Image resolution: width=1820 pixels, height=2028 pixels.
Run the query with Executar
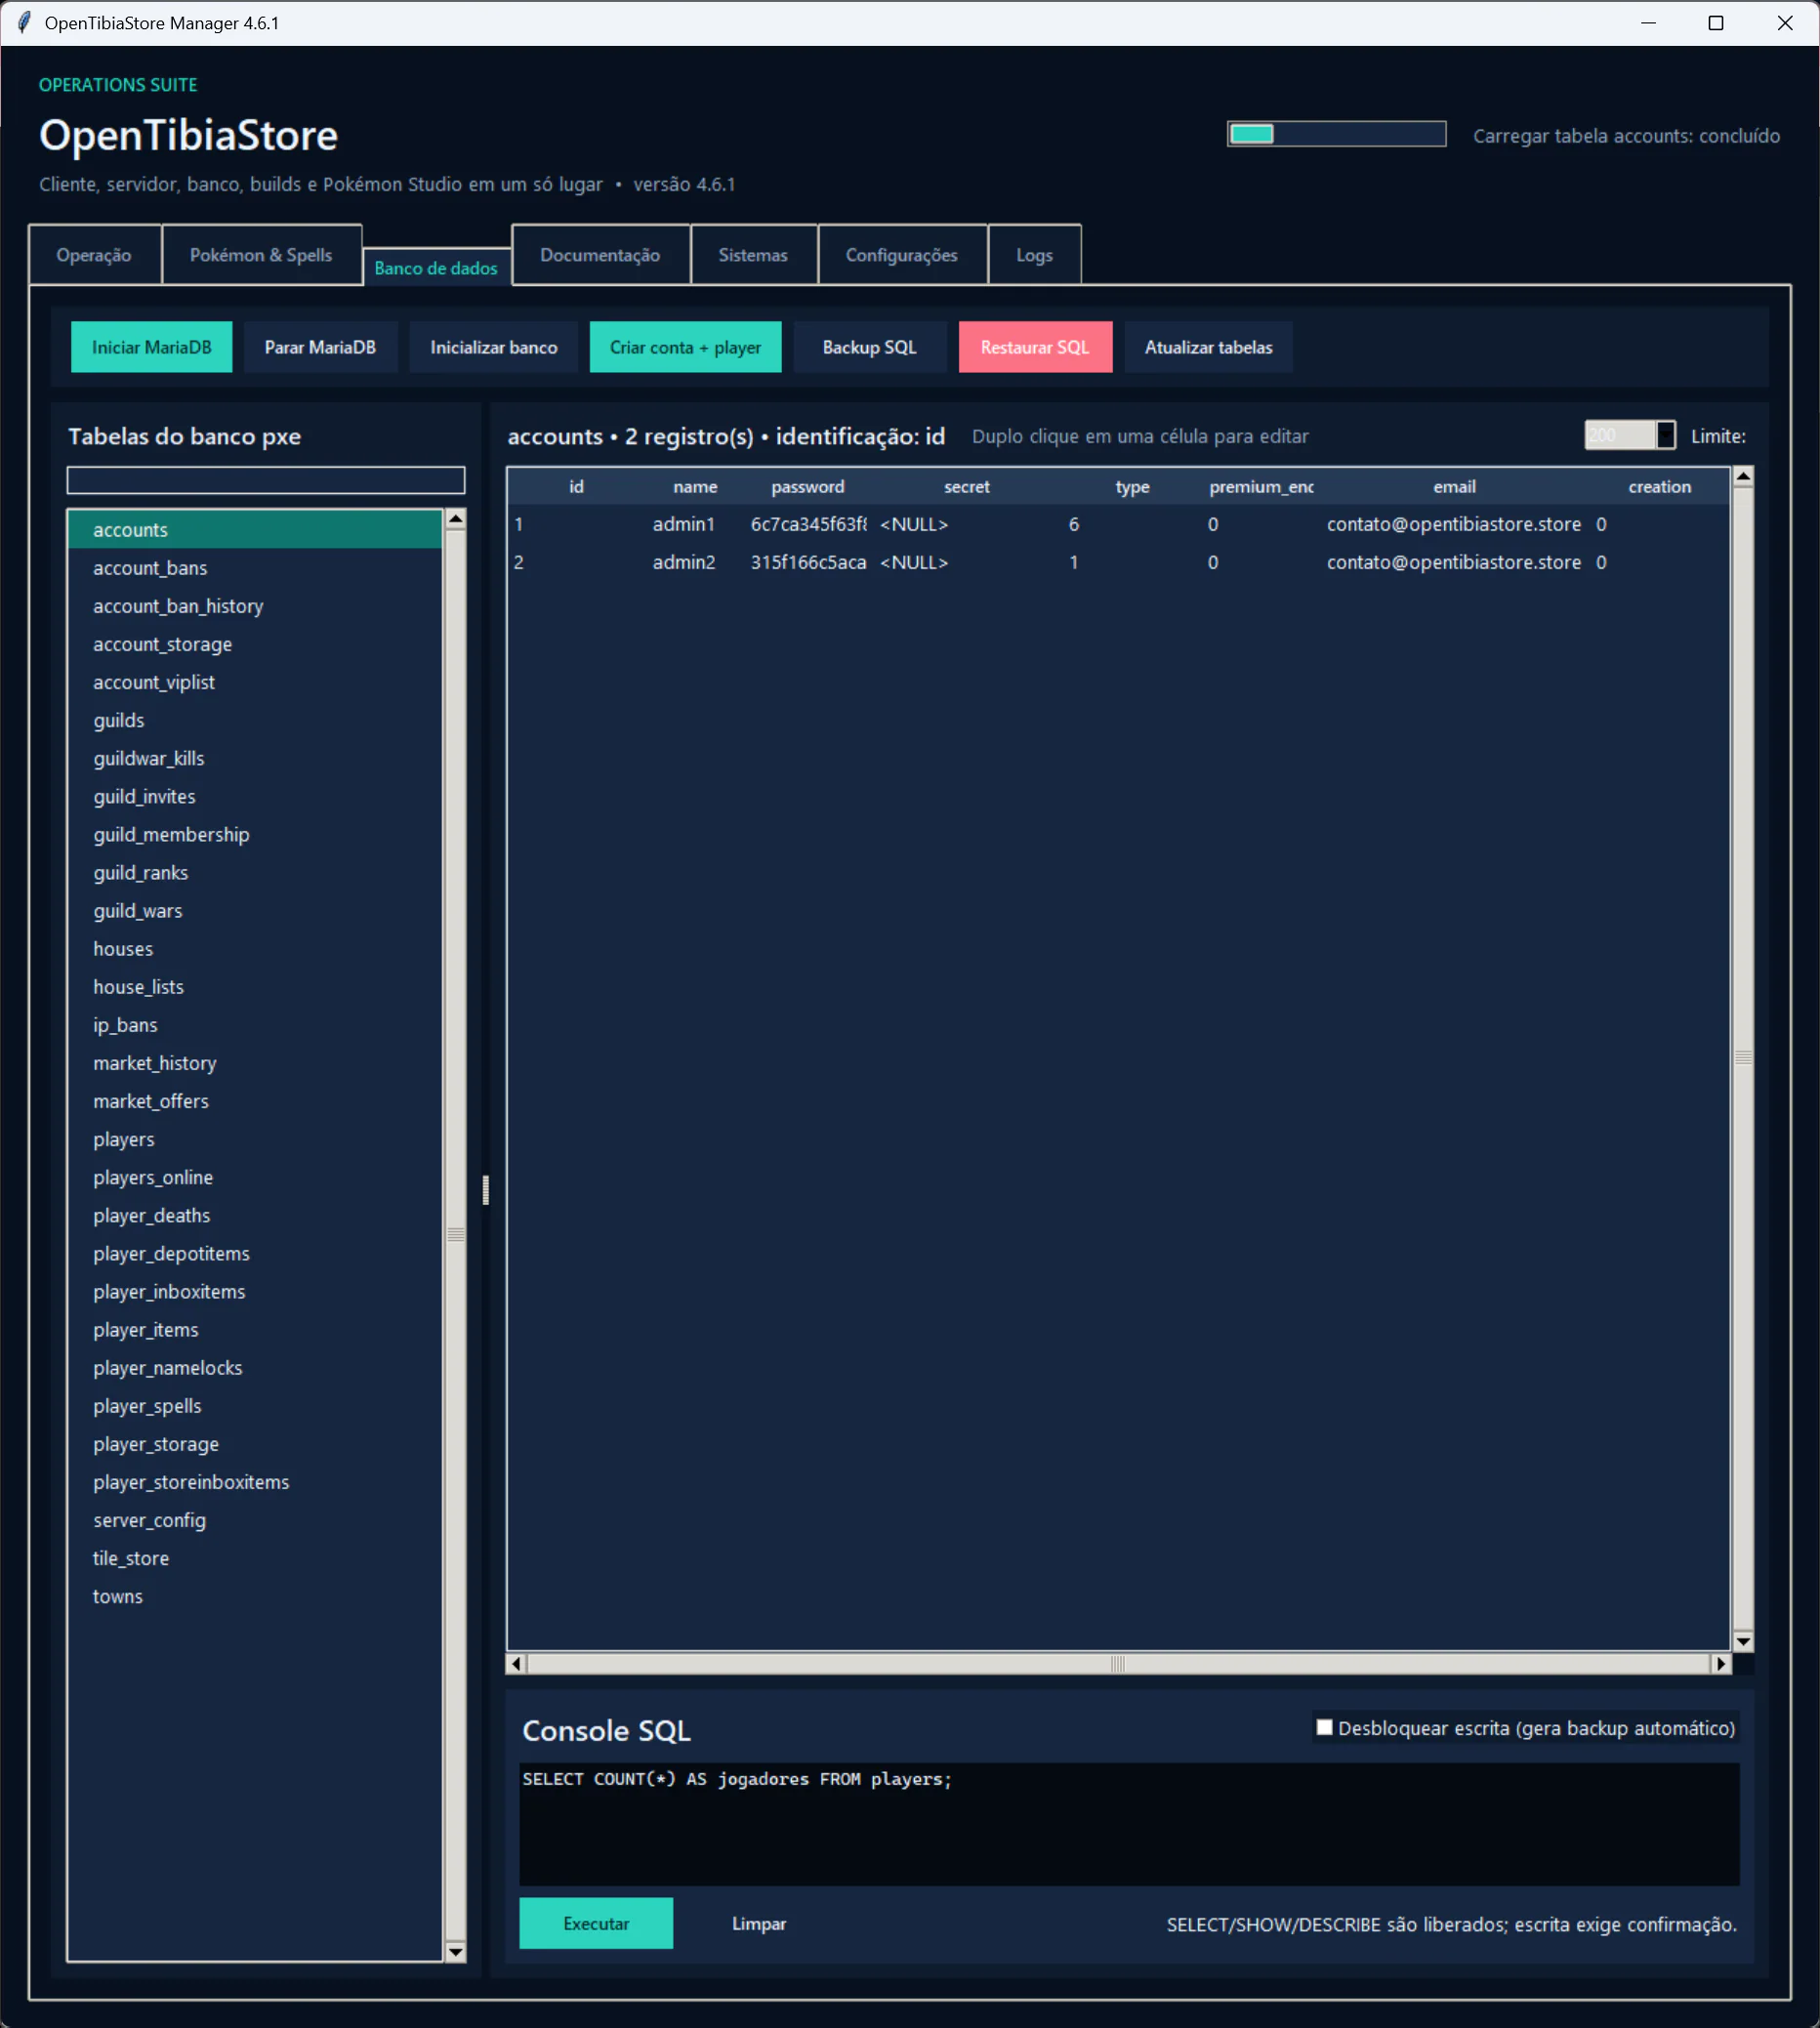596,1923
